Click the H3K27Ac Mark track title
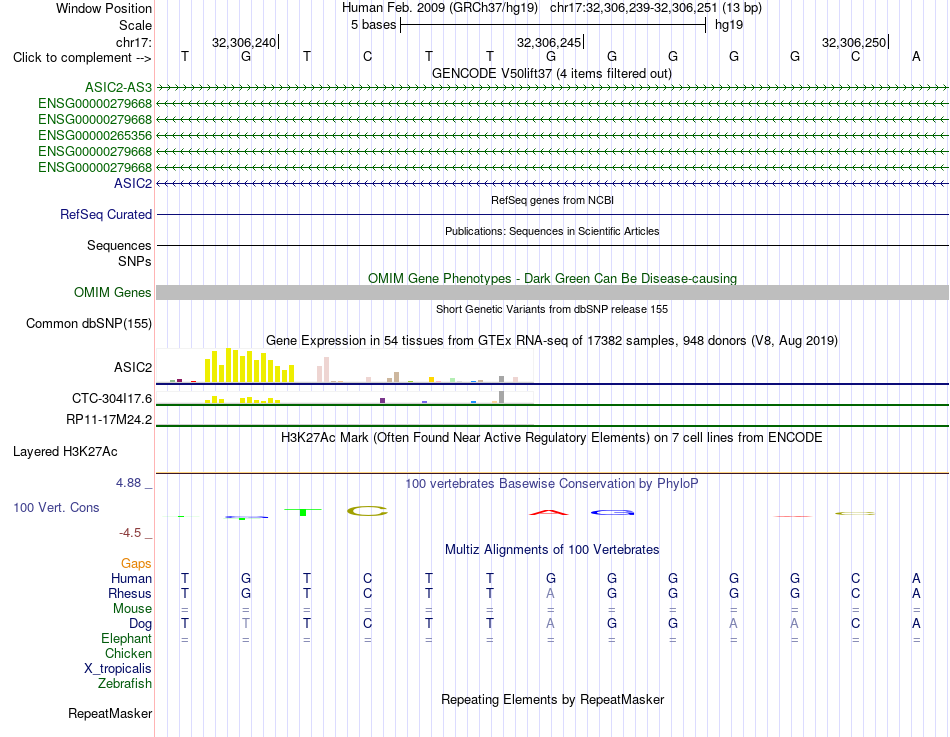The width and height of the screenshot is (950, 737). tap(552, 438)
